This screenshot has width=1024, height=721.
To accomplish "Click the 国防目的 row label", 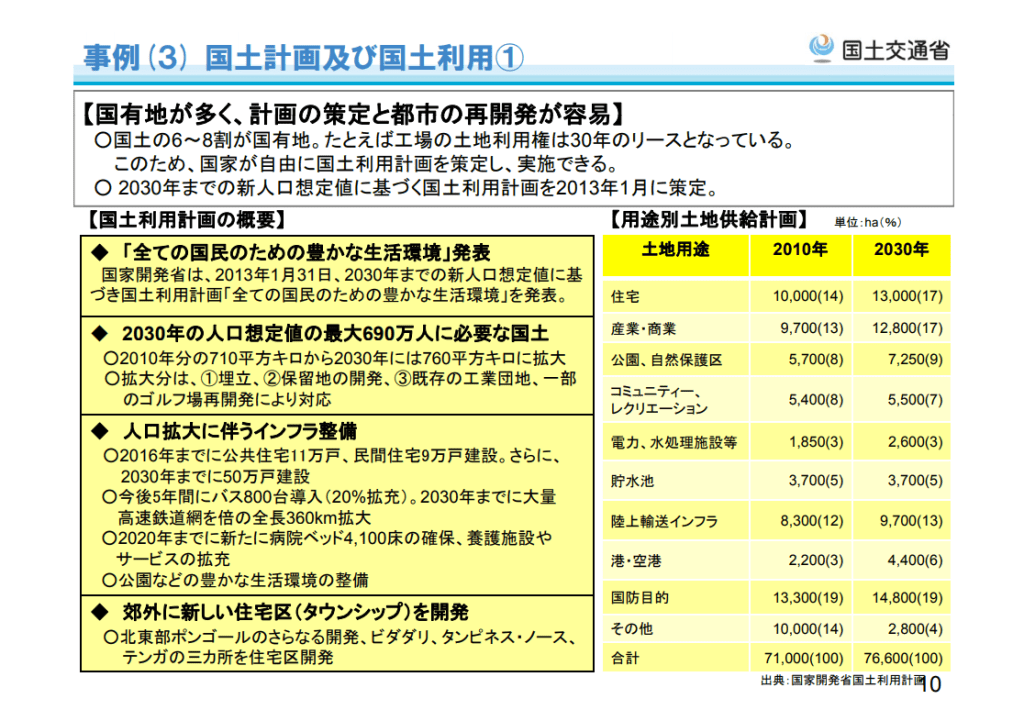I will click(x=640, y=598).
